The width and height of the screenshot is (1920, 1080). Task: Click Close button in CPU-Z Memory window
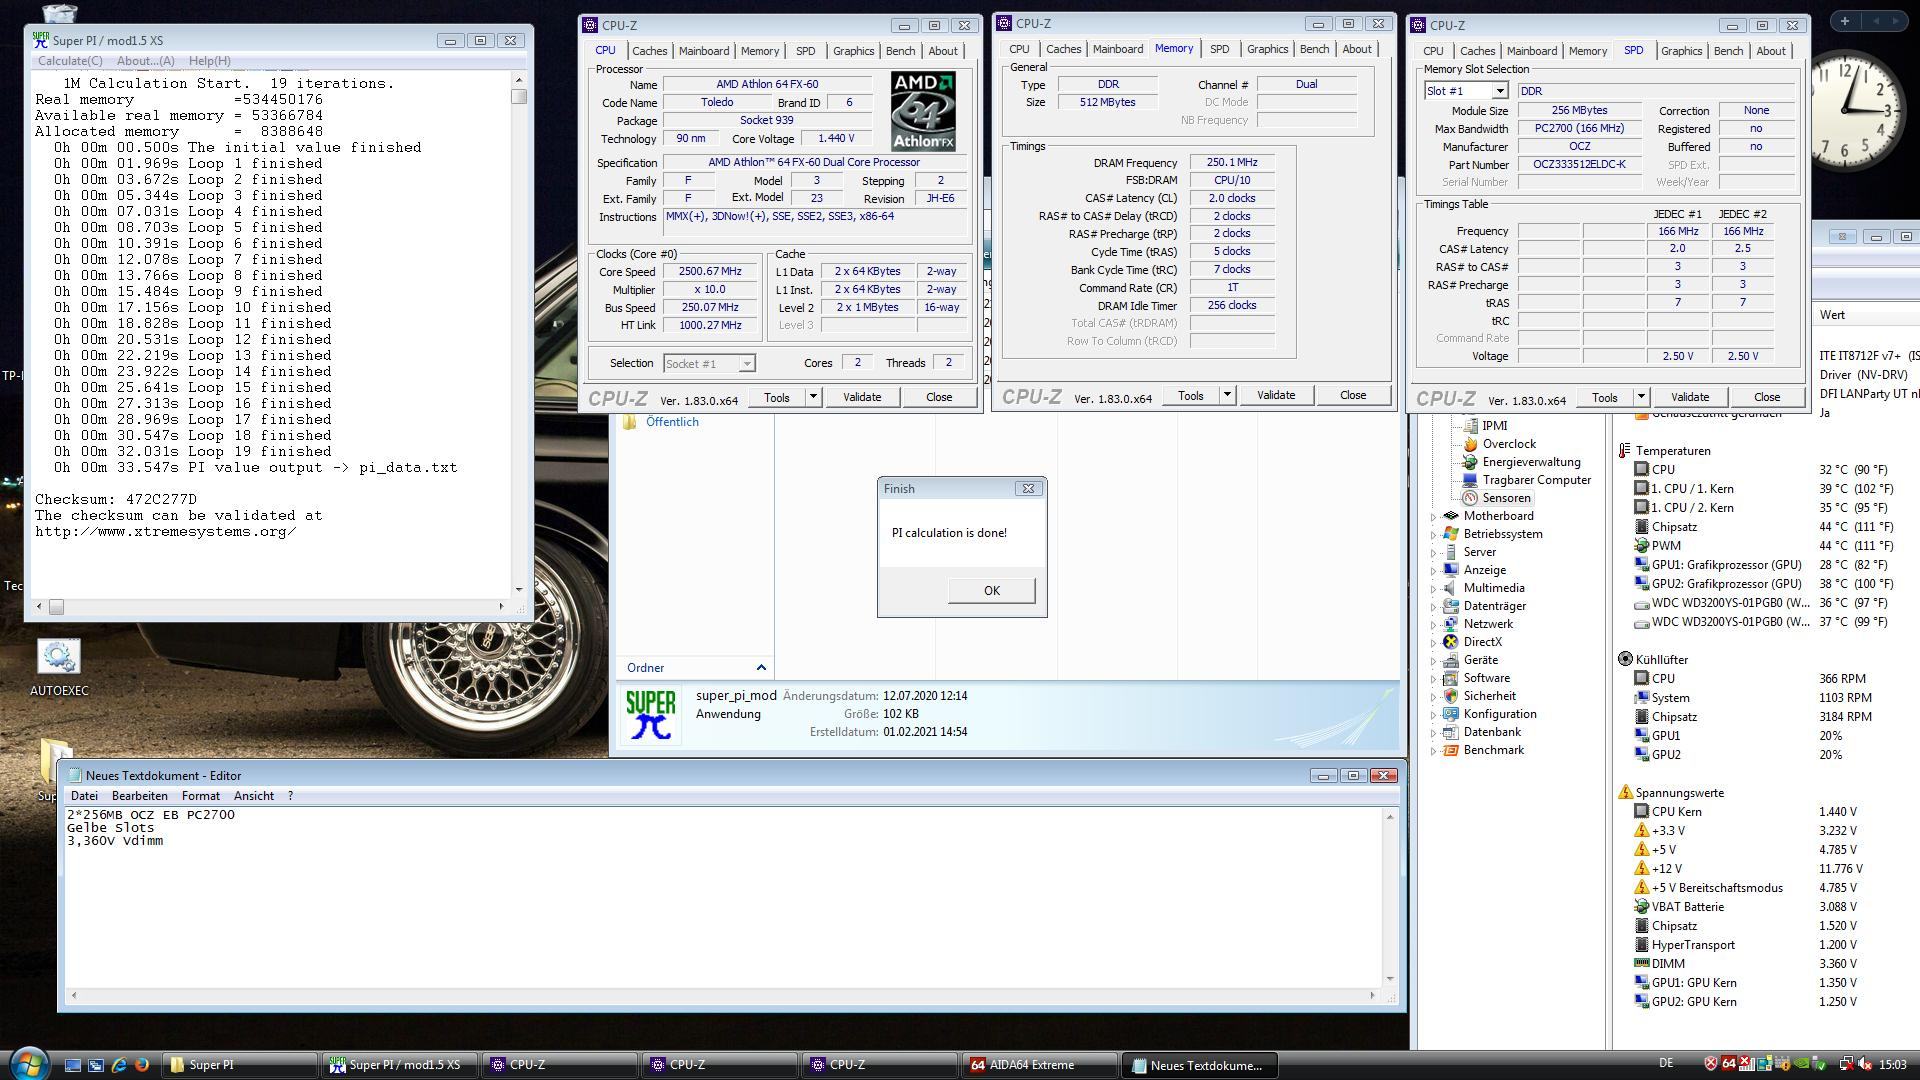pyautogui.click(x=1353, y=395)
